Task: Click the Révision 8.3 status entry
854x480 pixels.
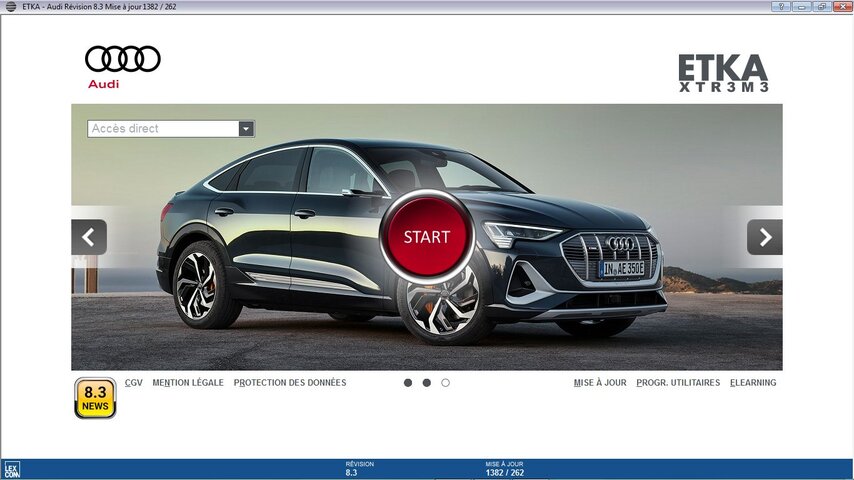Action: [359, 469]
